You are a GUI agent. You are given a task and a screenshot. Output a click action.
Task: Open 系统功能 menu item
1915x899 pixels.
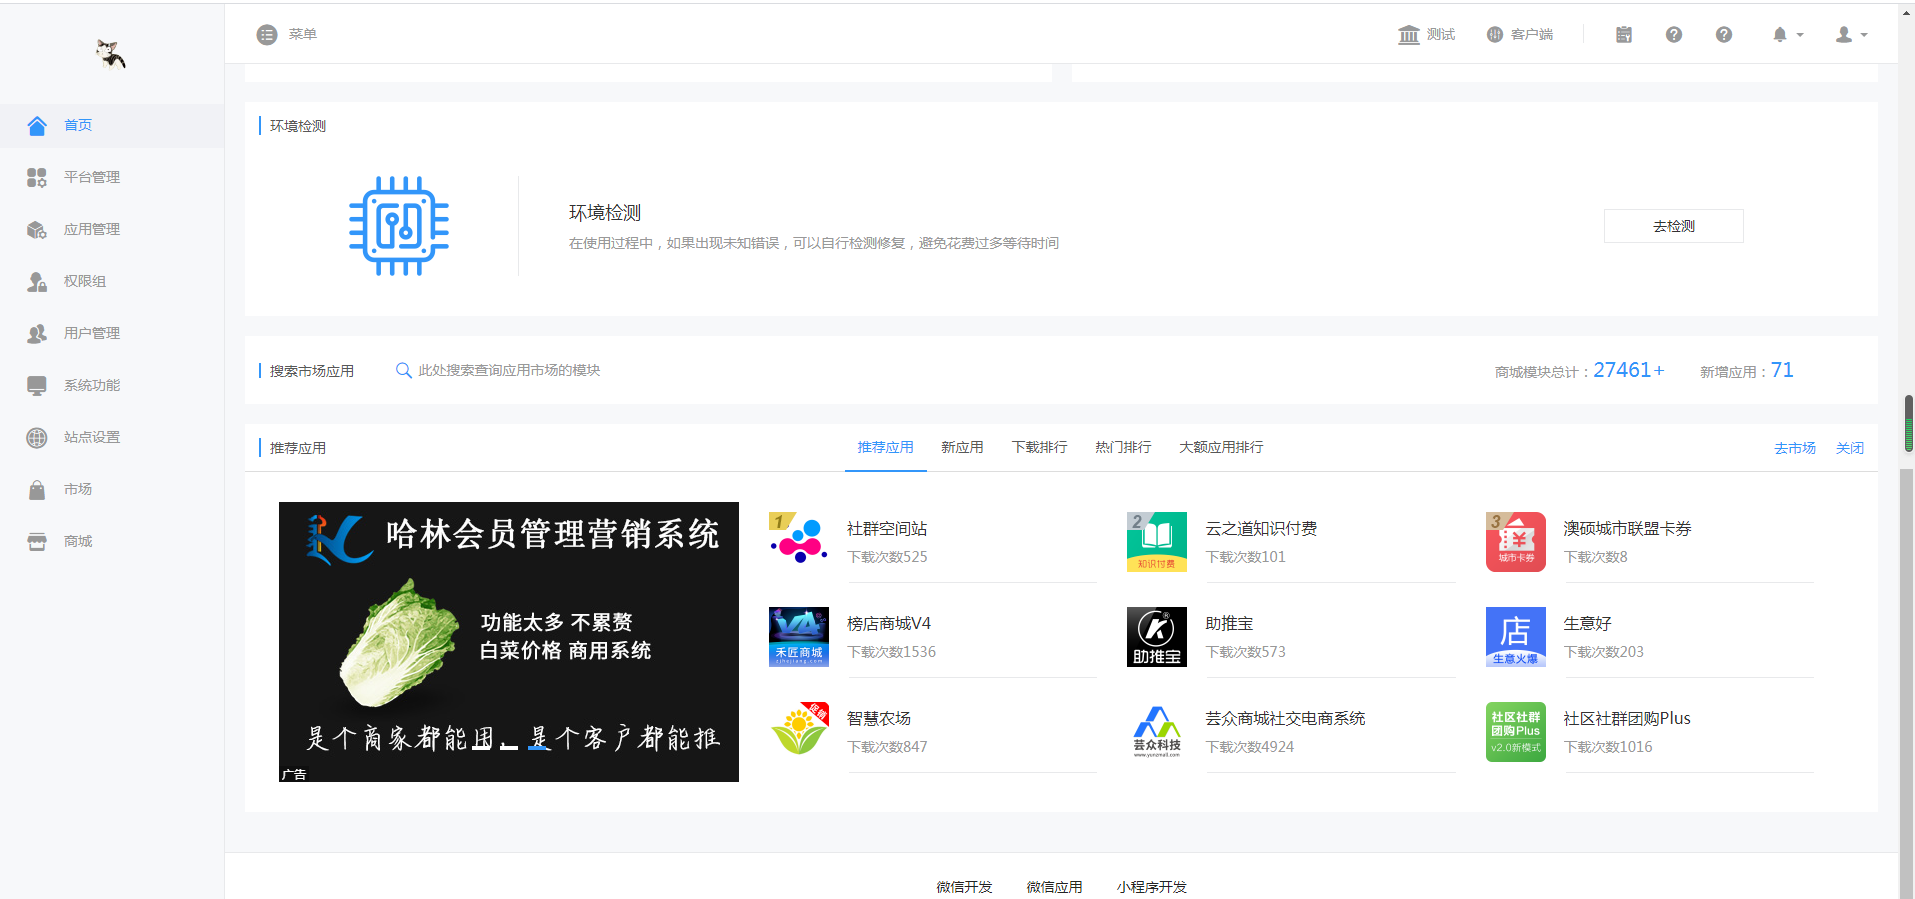pyautogui.click(x=112, y=386)
